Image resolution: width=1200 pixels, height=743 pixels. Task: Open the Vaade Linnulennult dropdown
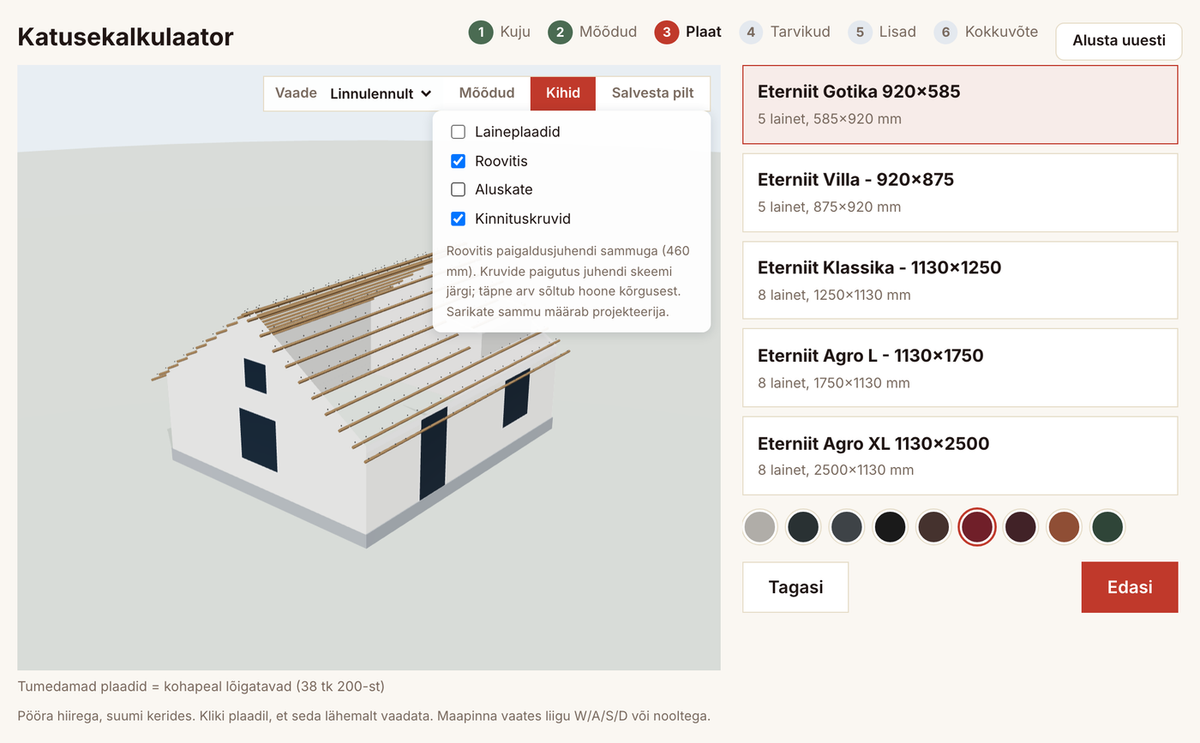coord(381,93)
